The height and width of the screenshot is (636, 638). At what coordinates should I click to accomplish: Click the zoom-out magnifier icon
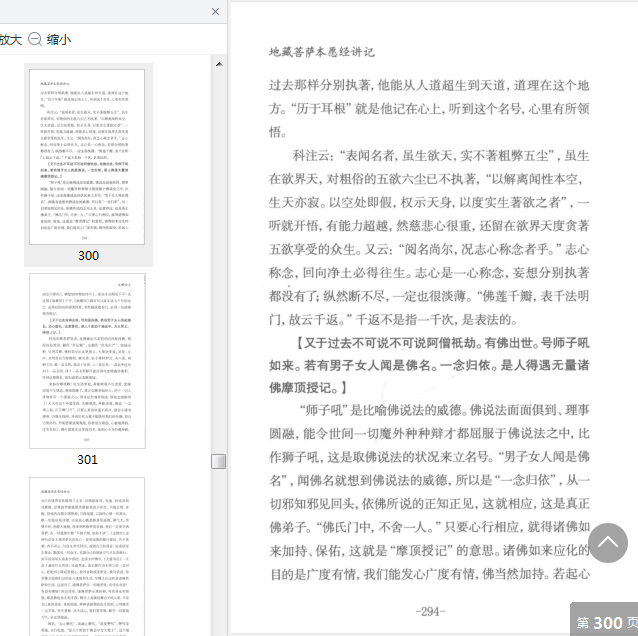(35, 39)
